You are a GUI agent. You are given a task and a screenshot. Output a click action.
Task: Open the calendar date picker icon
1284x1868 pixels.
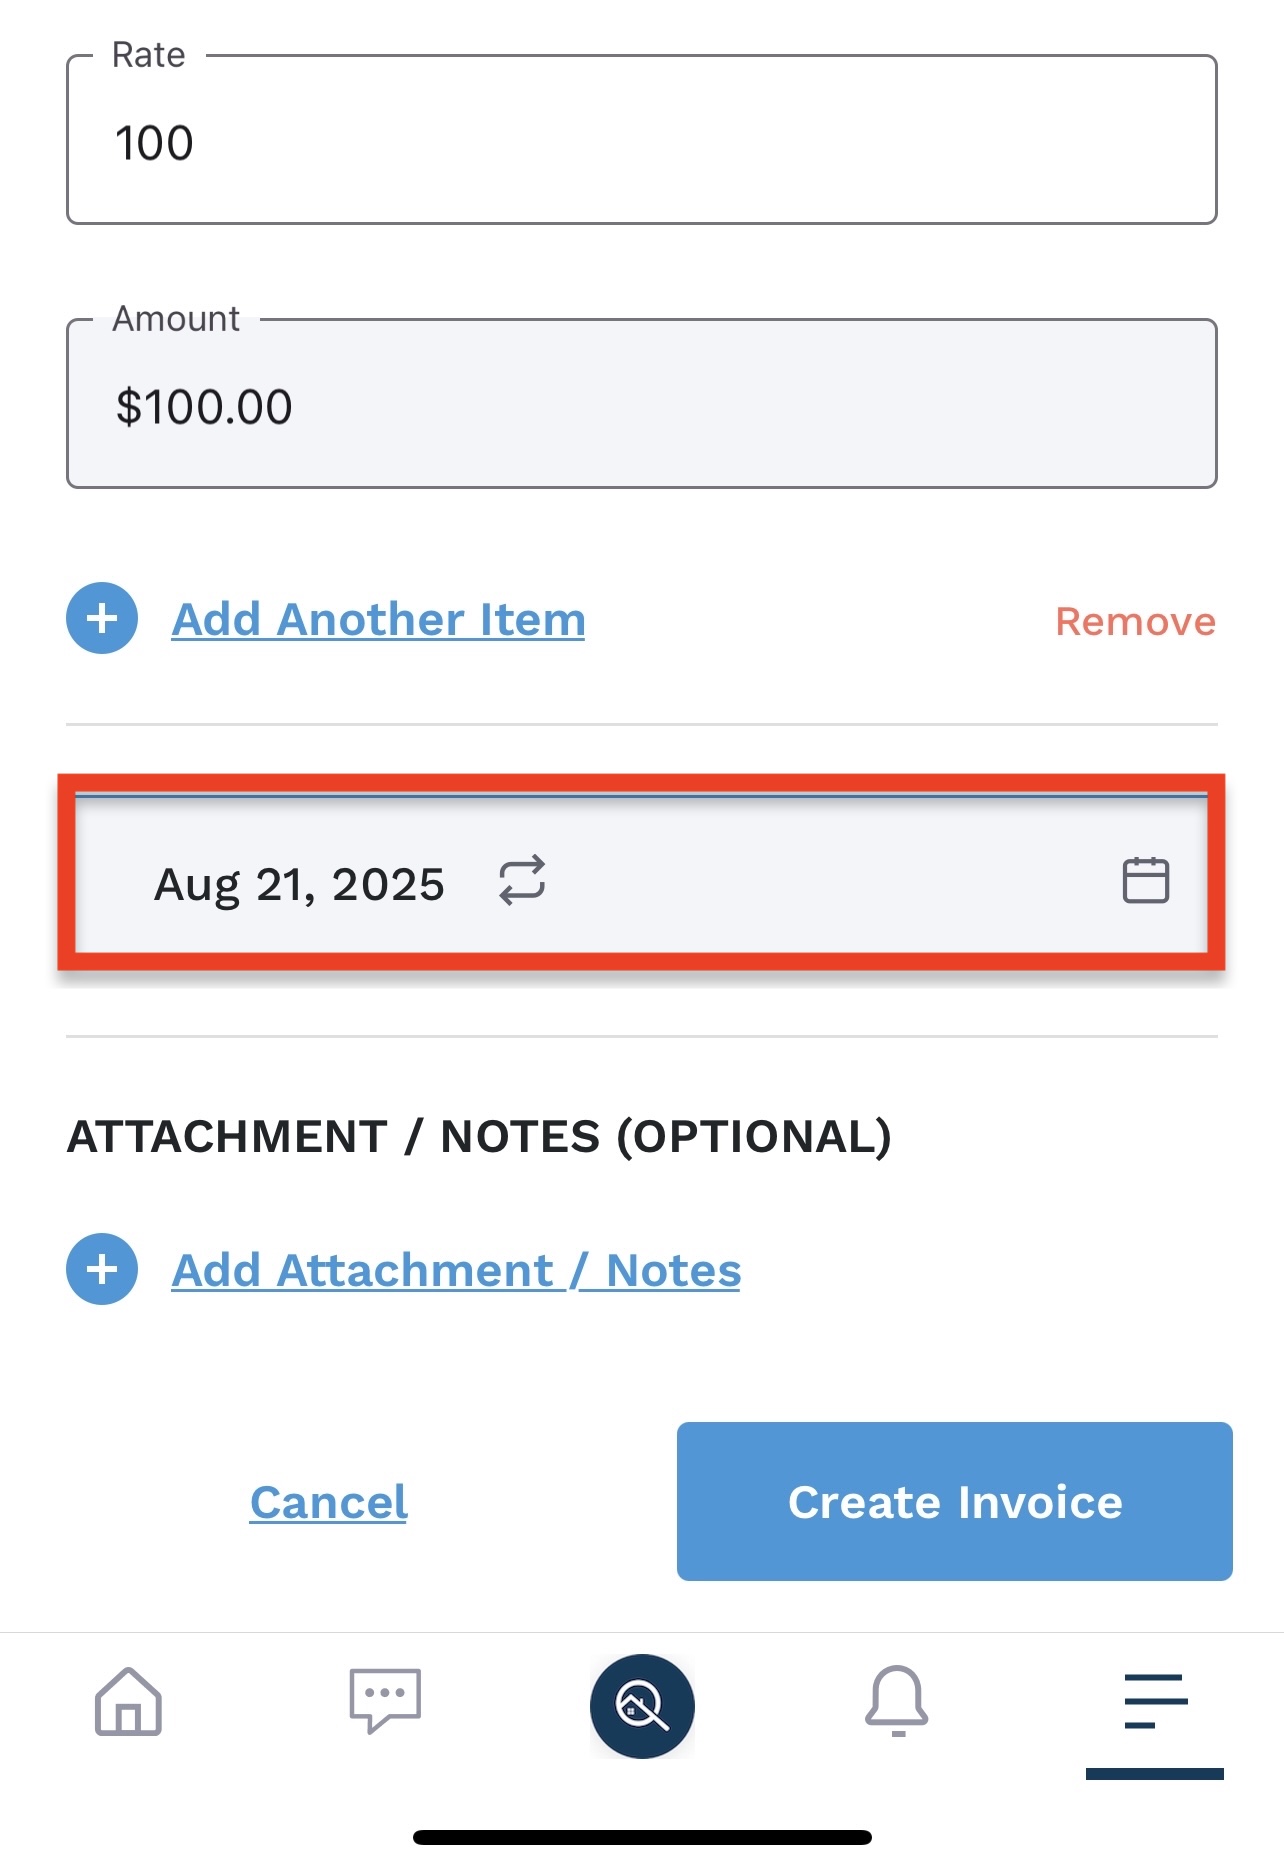pyautogui.click(x=1145, y=881)
